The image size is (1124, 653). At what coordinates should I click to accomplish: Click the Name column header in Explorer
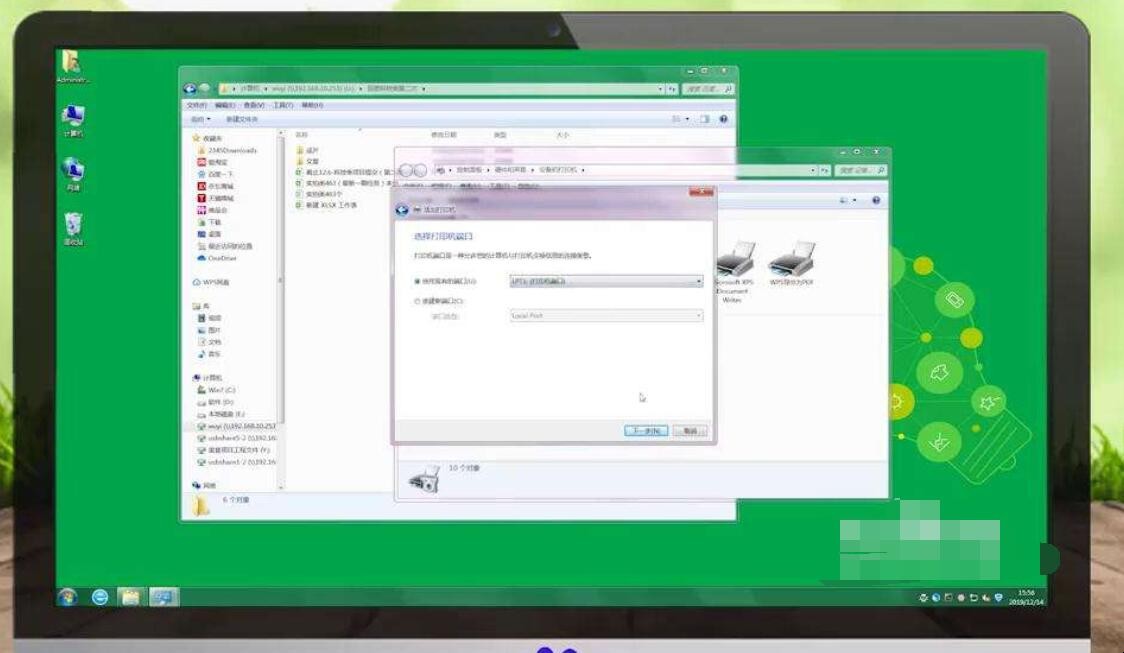[302, 135]
